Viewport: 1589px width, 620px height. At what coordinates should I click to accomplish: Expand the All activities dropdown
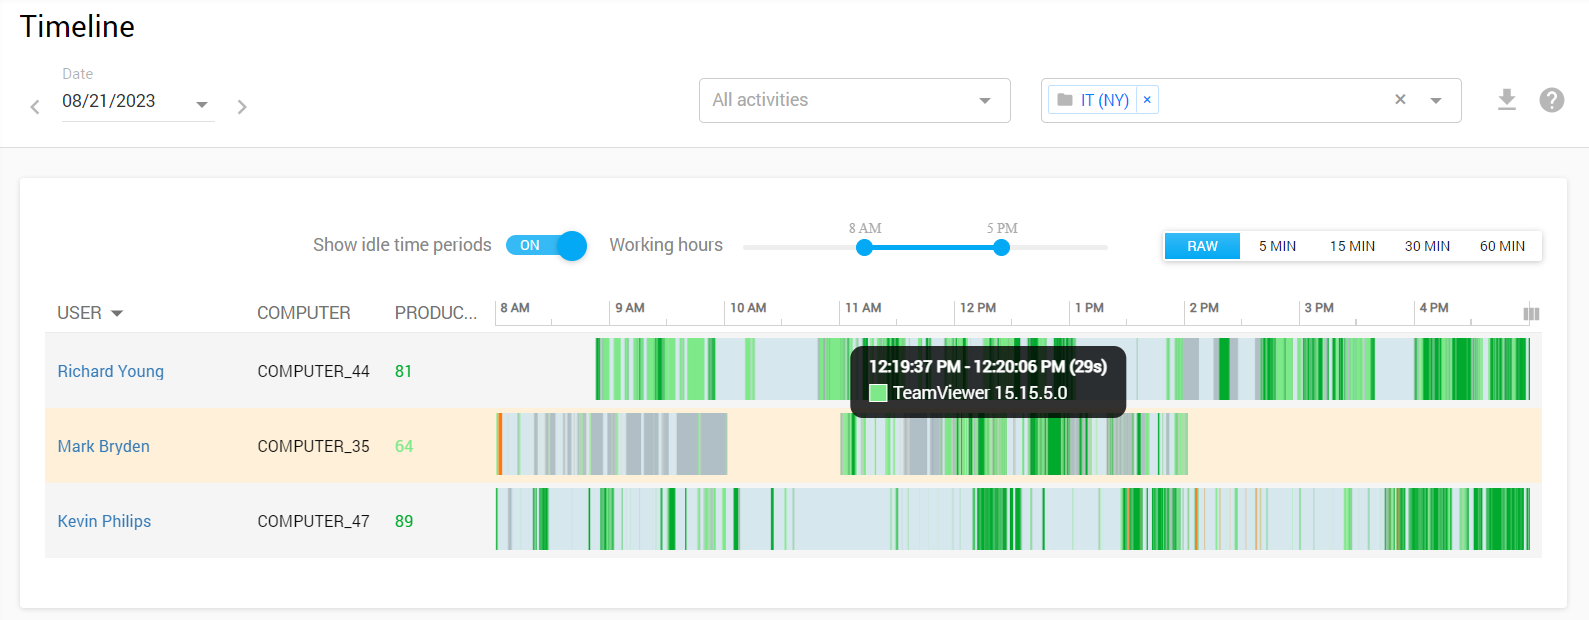tap(985, 101)
